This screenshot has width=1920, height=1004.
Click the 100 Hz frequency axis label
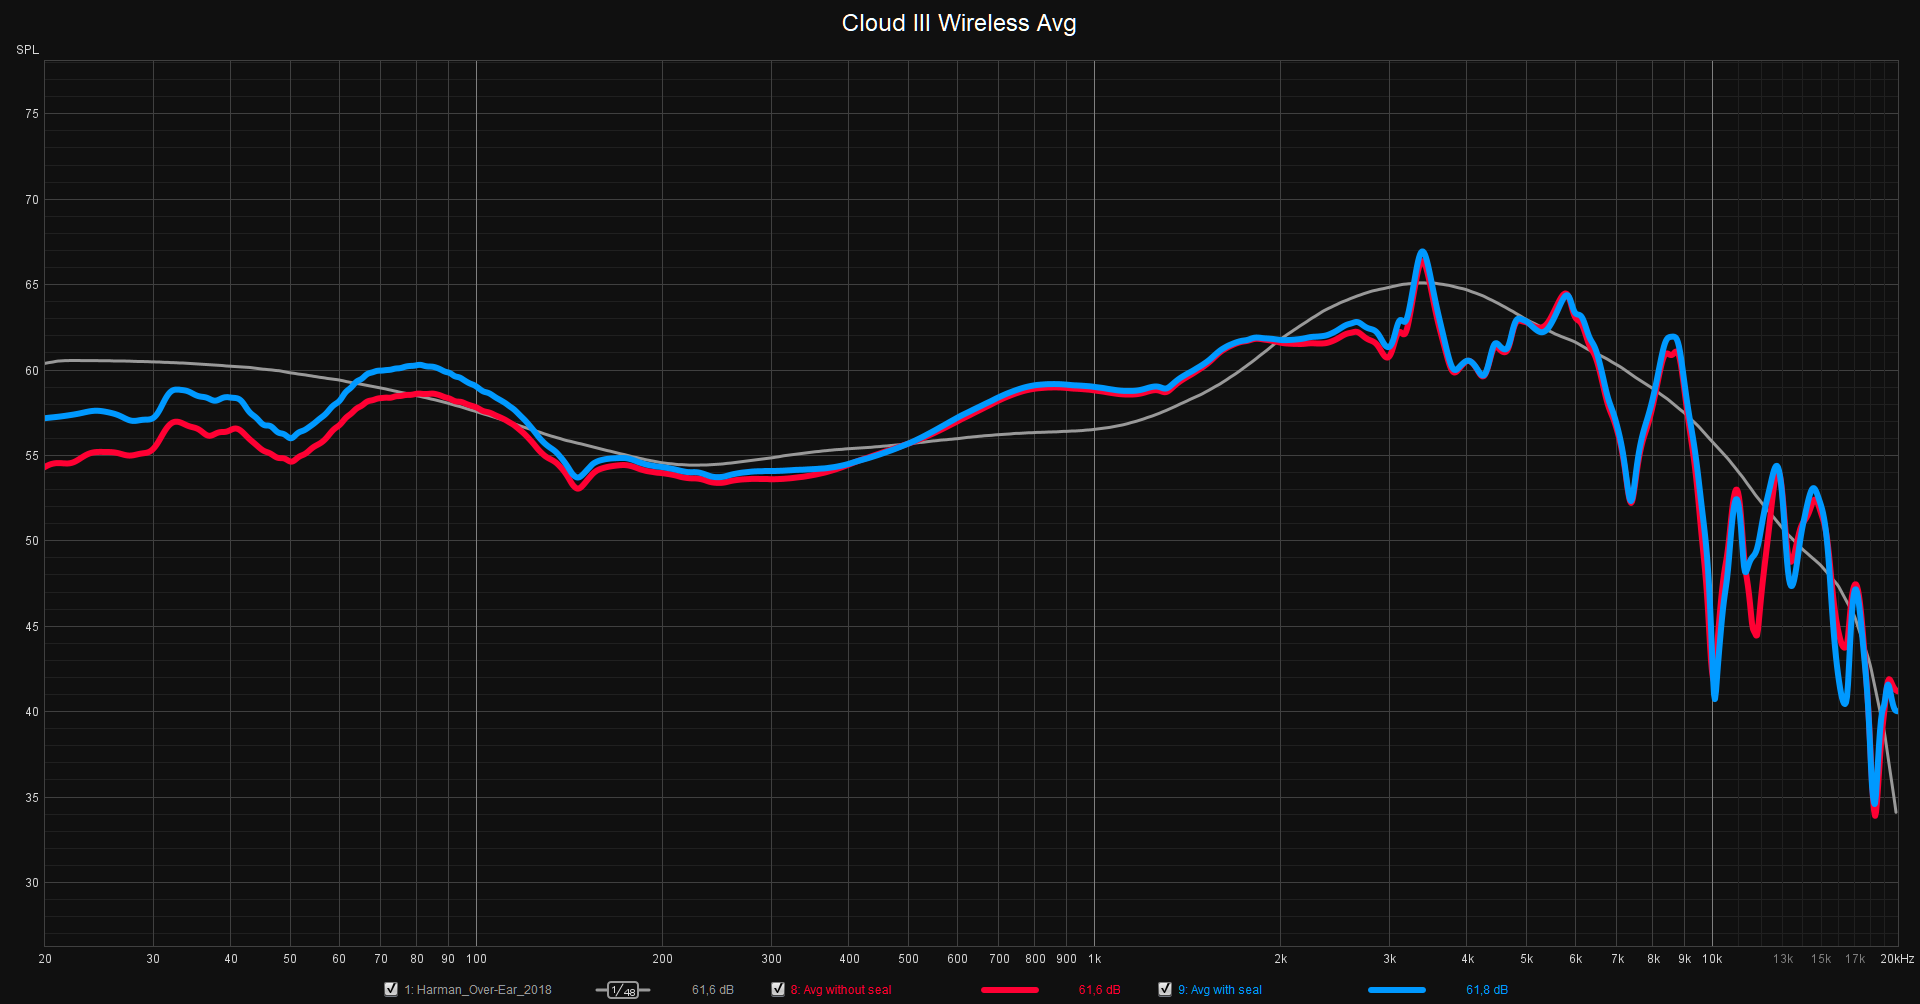point(477,959)
